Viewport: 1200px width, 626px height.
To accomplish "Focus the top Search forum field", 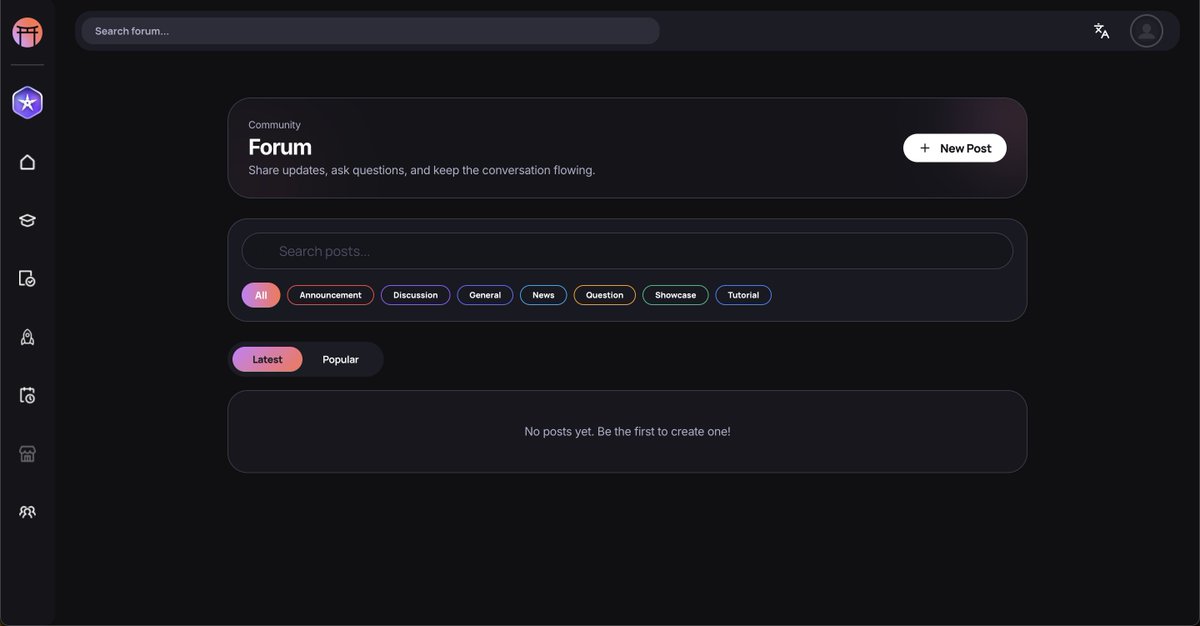I will (x=370, y=31).
